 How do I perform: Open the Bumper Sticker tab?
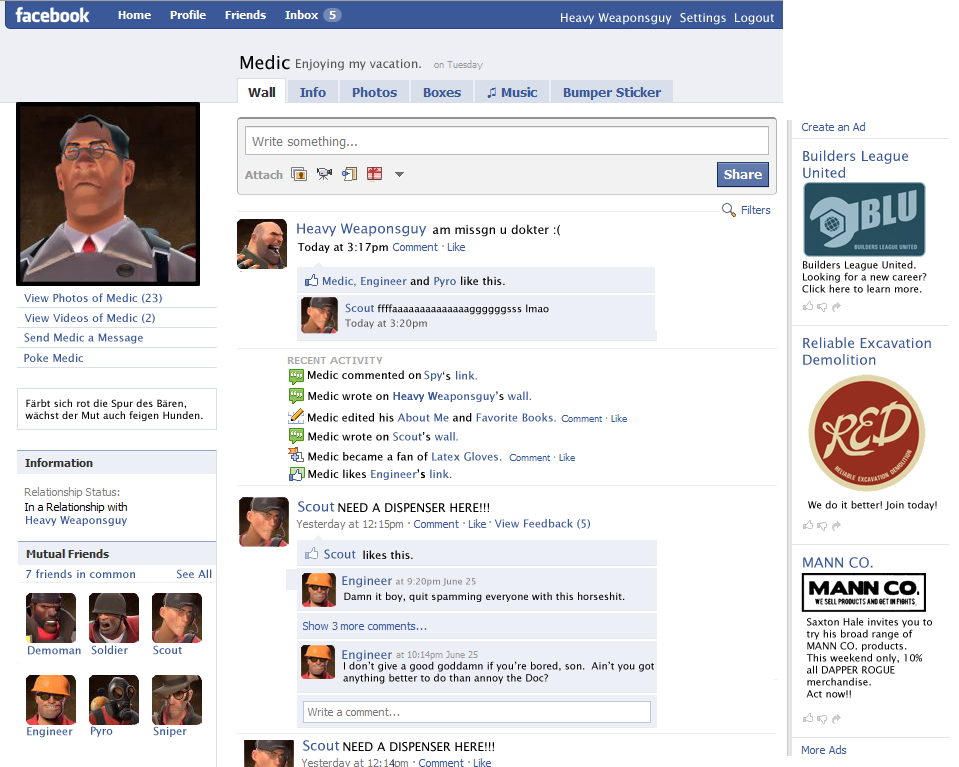(612, 92)
